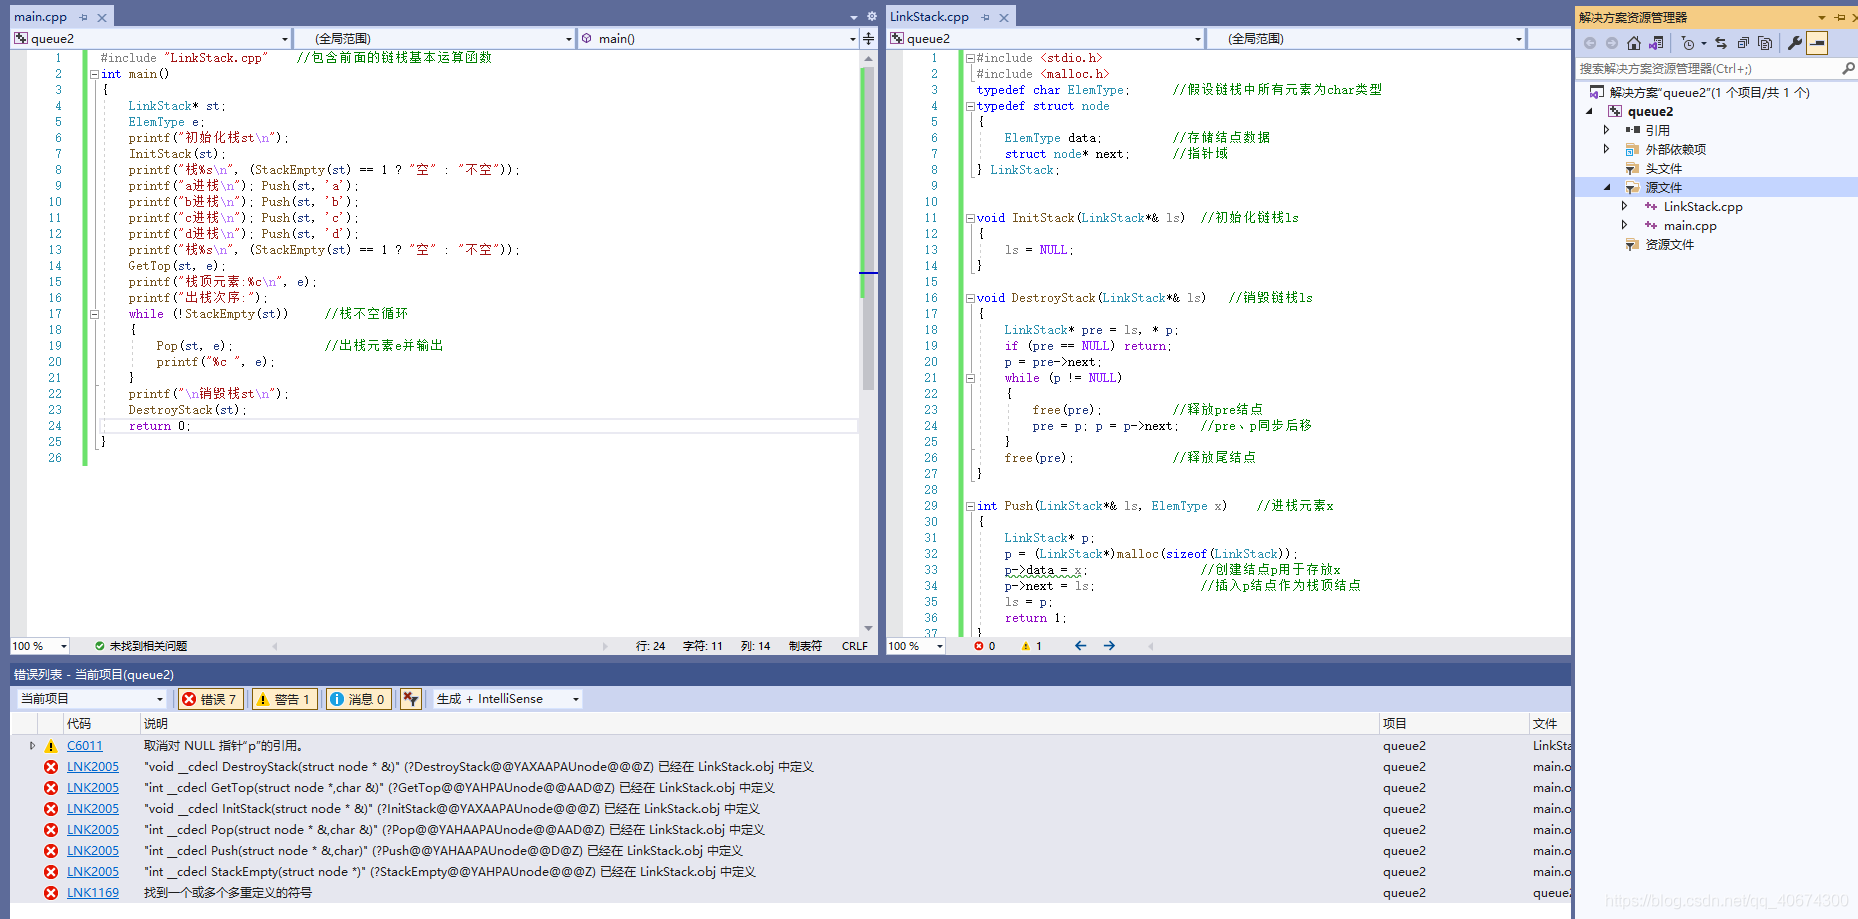Toggle the Errors 7 filter button
Image resolution: width=1858 pixels, height=919 pixels.
pyautogui.click(x=210, y=699)
